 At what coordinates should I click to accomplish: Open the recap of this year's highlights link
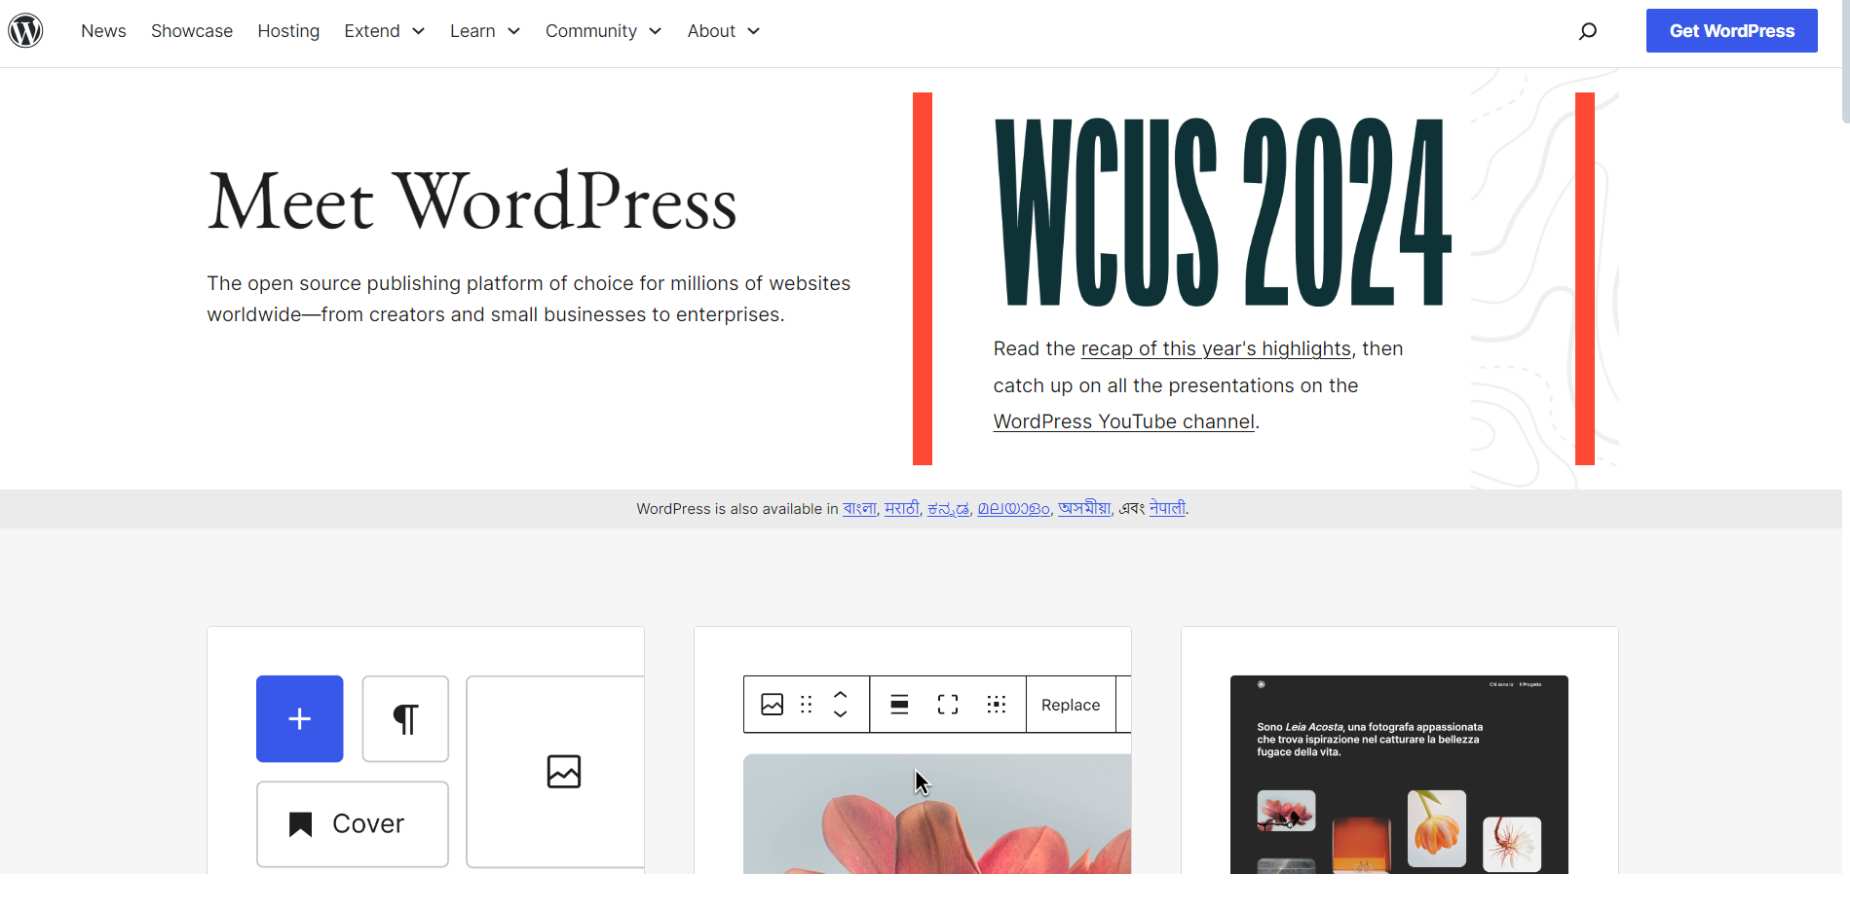click(1216, 349)
